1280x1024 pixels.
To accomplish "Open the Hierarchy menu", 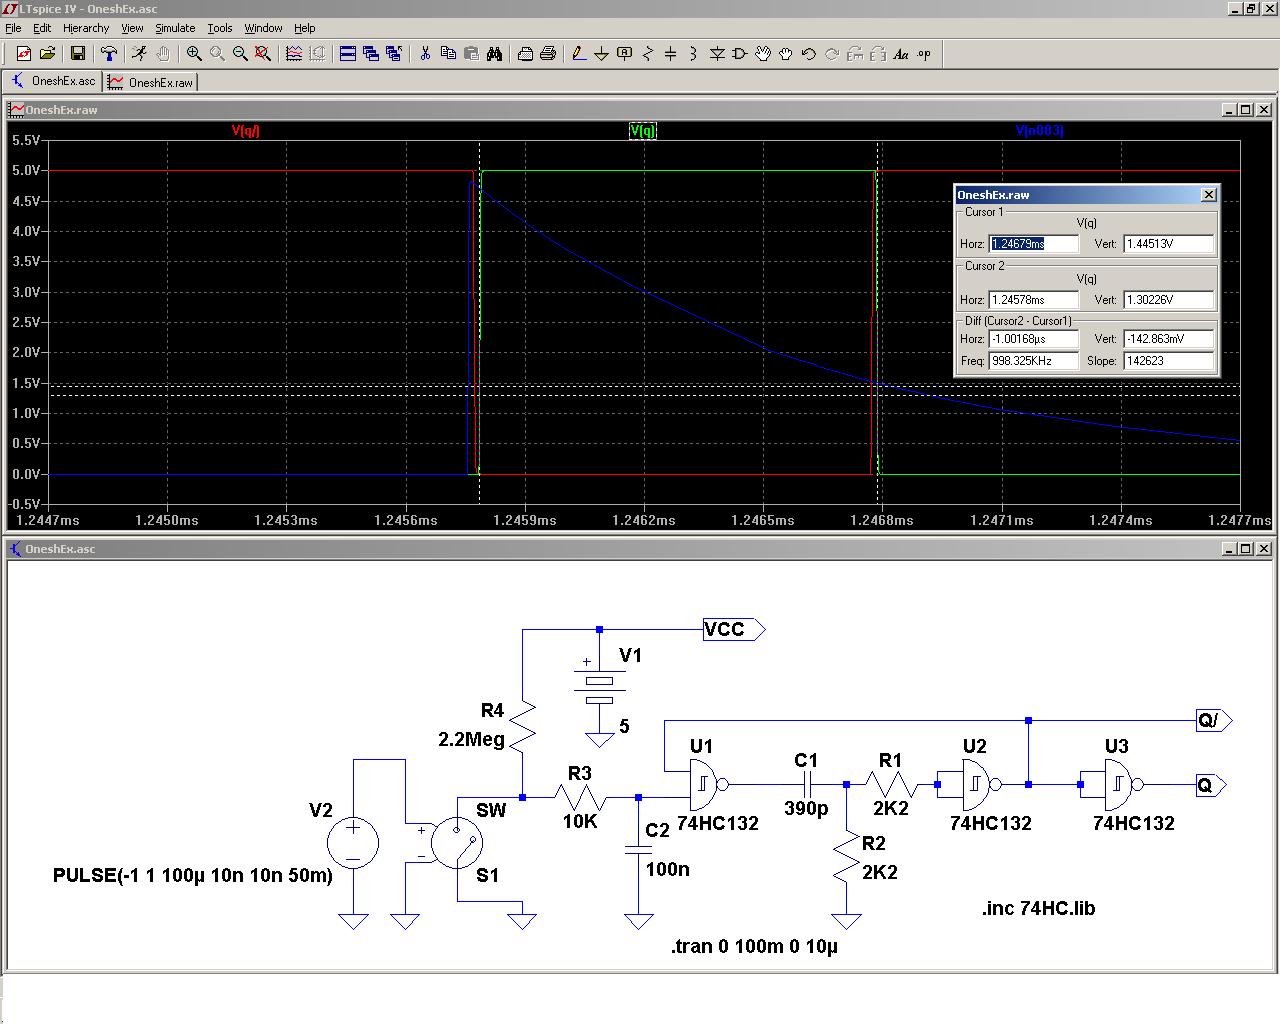I will (x=86, y=28).
